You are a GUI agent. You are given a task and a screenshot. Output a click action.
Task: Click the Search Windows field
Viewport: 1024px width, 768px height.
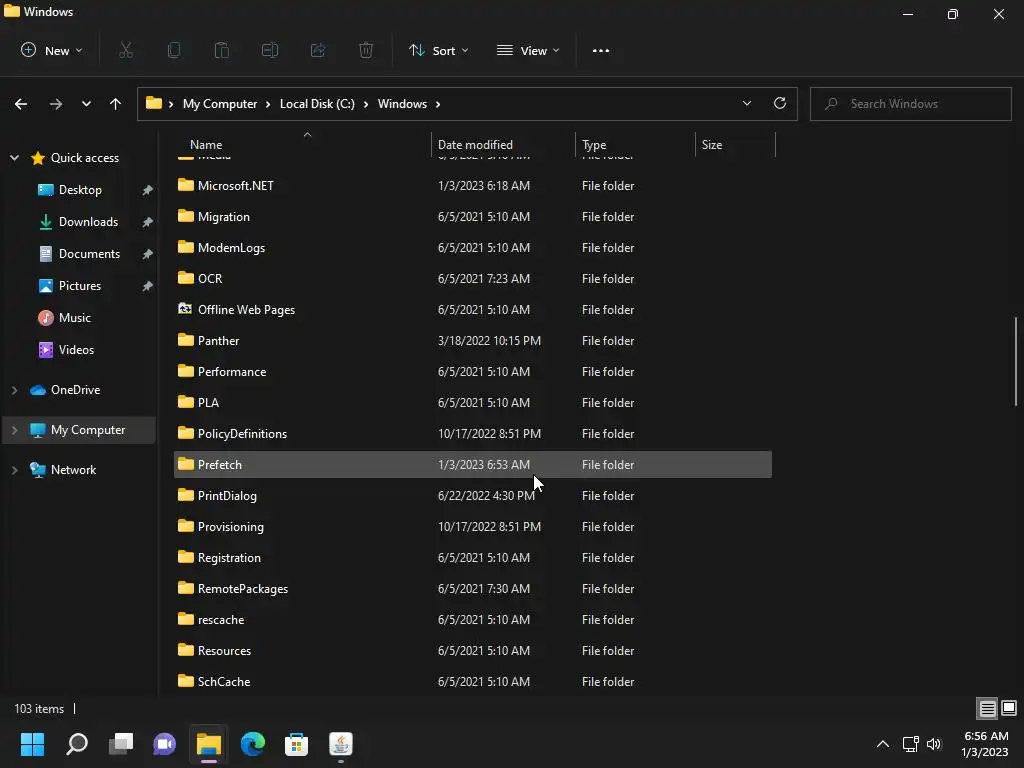910,104
